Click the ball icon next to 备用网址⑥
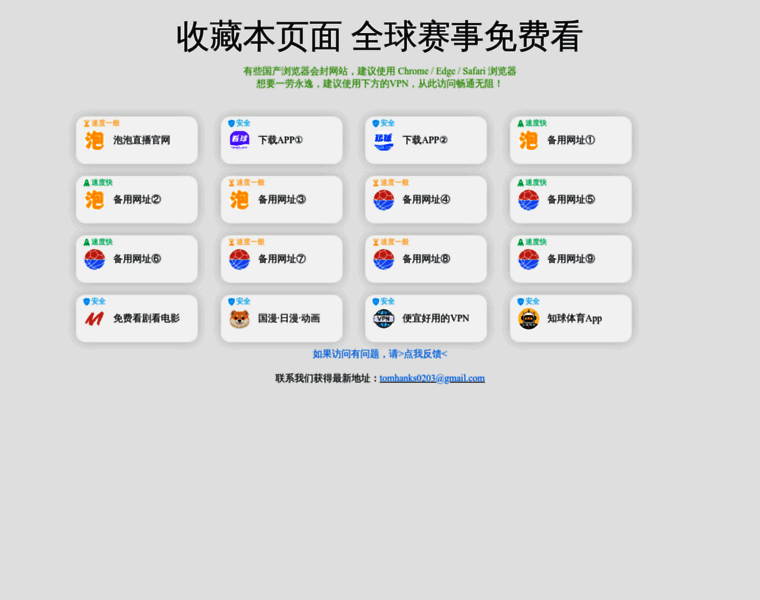Screen dimensions: 760x600 (95, 259)
